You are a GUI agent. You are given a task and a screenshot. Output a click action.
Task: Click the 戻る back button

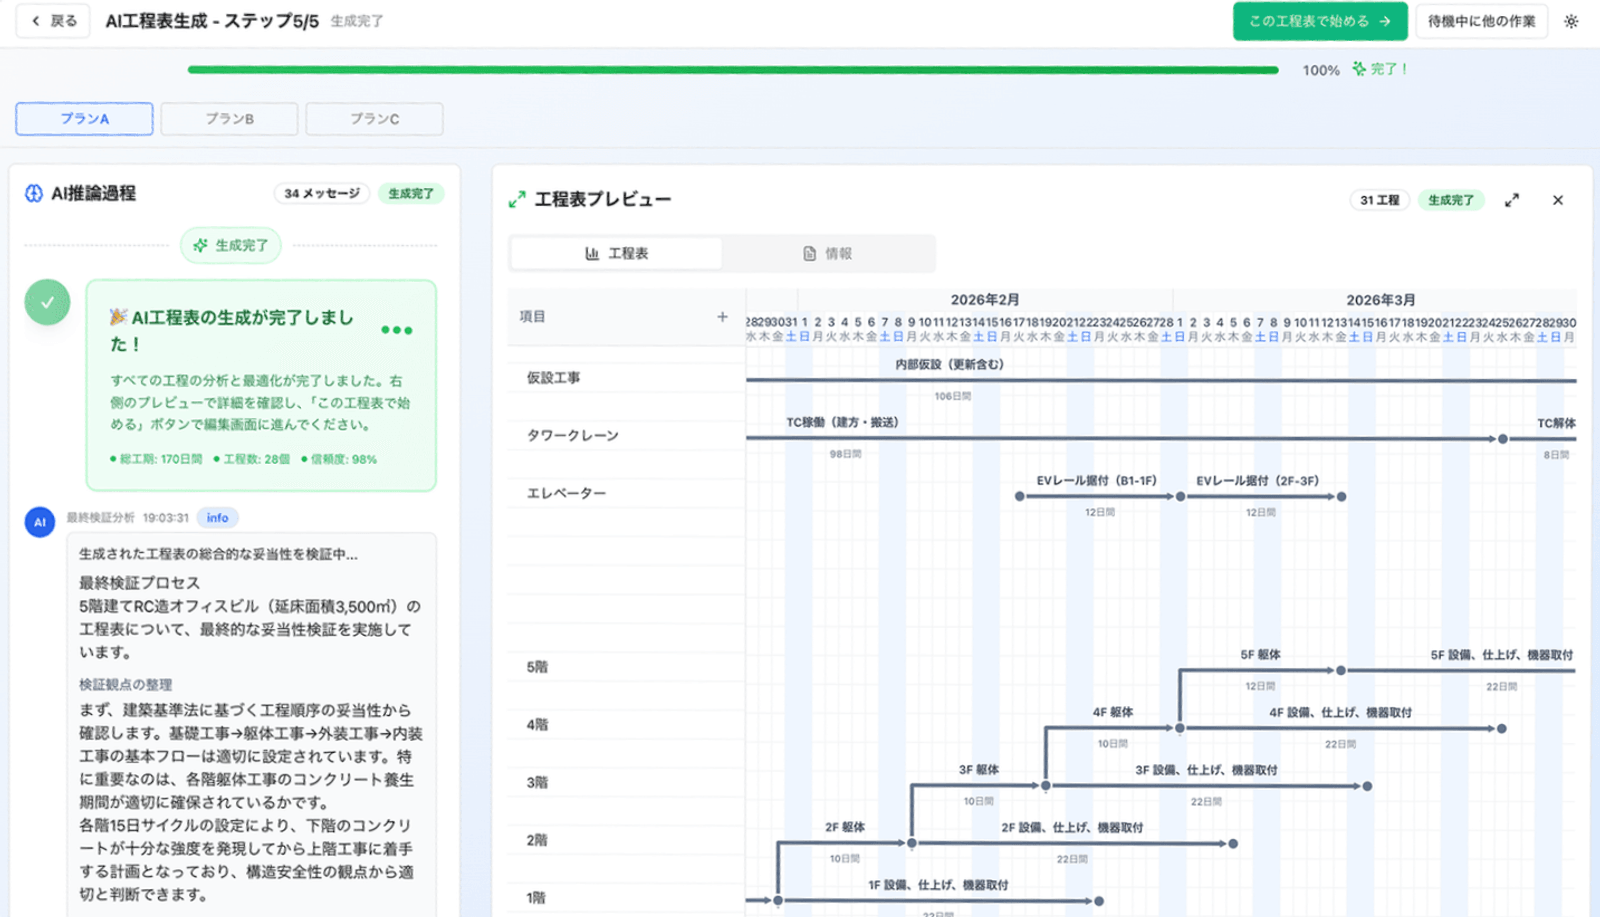54,21
